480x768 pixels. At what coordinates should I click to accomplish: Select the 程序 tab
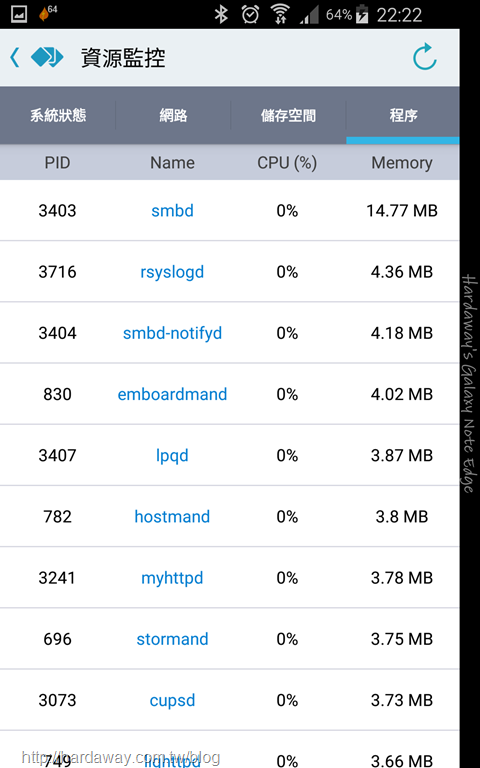pyautogui.click(x=403, y=116)
